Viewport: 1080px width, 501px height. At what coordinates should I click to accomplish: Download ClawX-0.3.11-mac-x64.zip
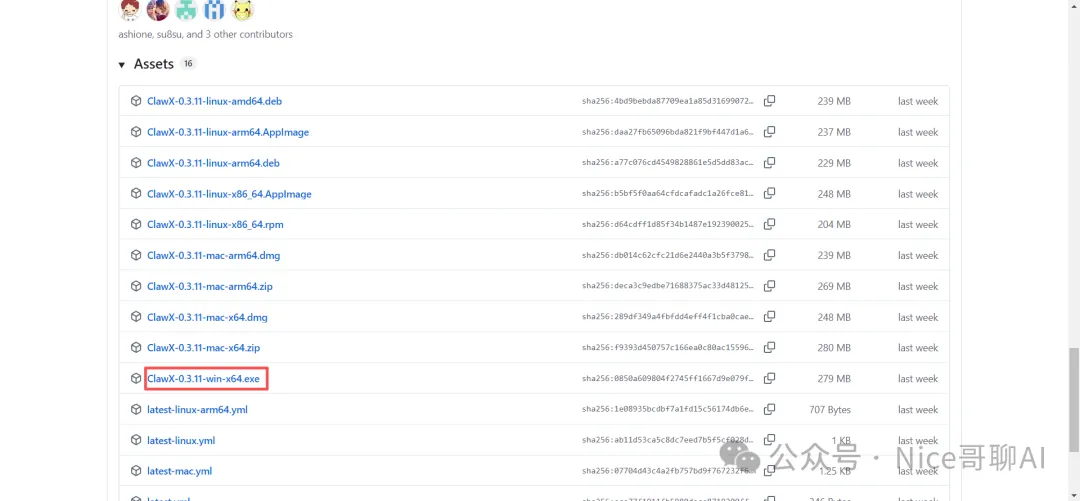(204, 348)
